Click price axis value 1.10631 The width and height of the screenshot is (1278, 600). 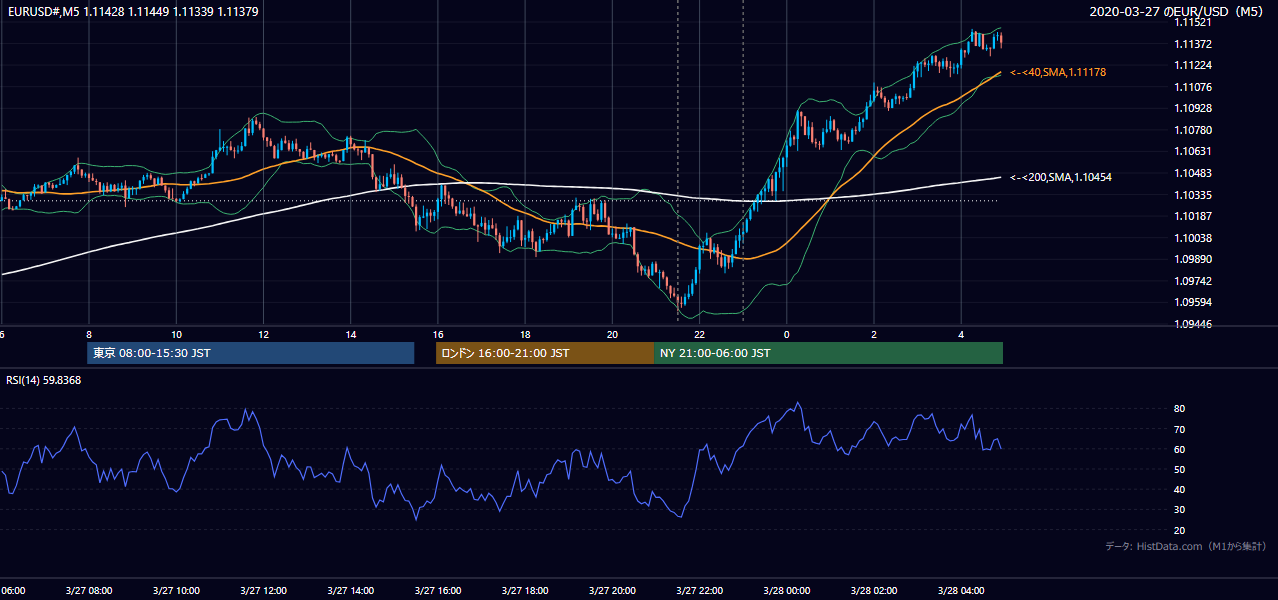click(x=1192, y=151)
